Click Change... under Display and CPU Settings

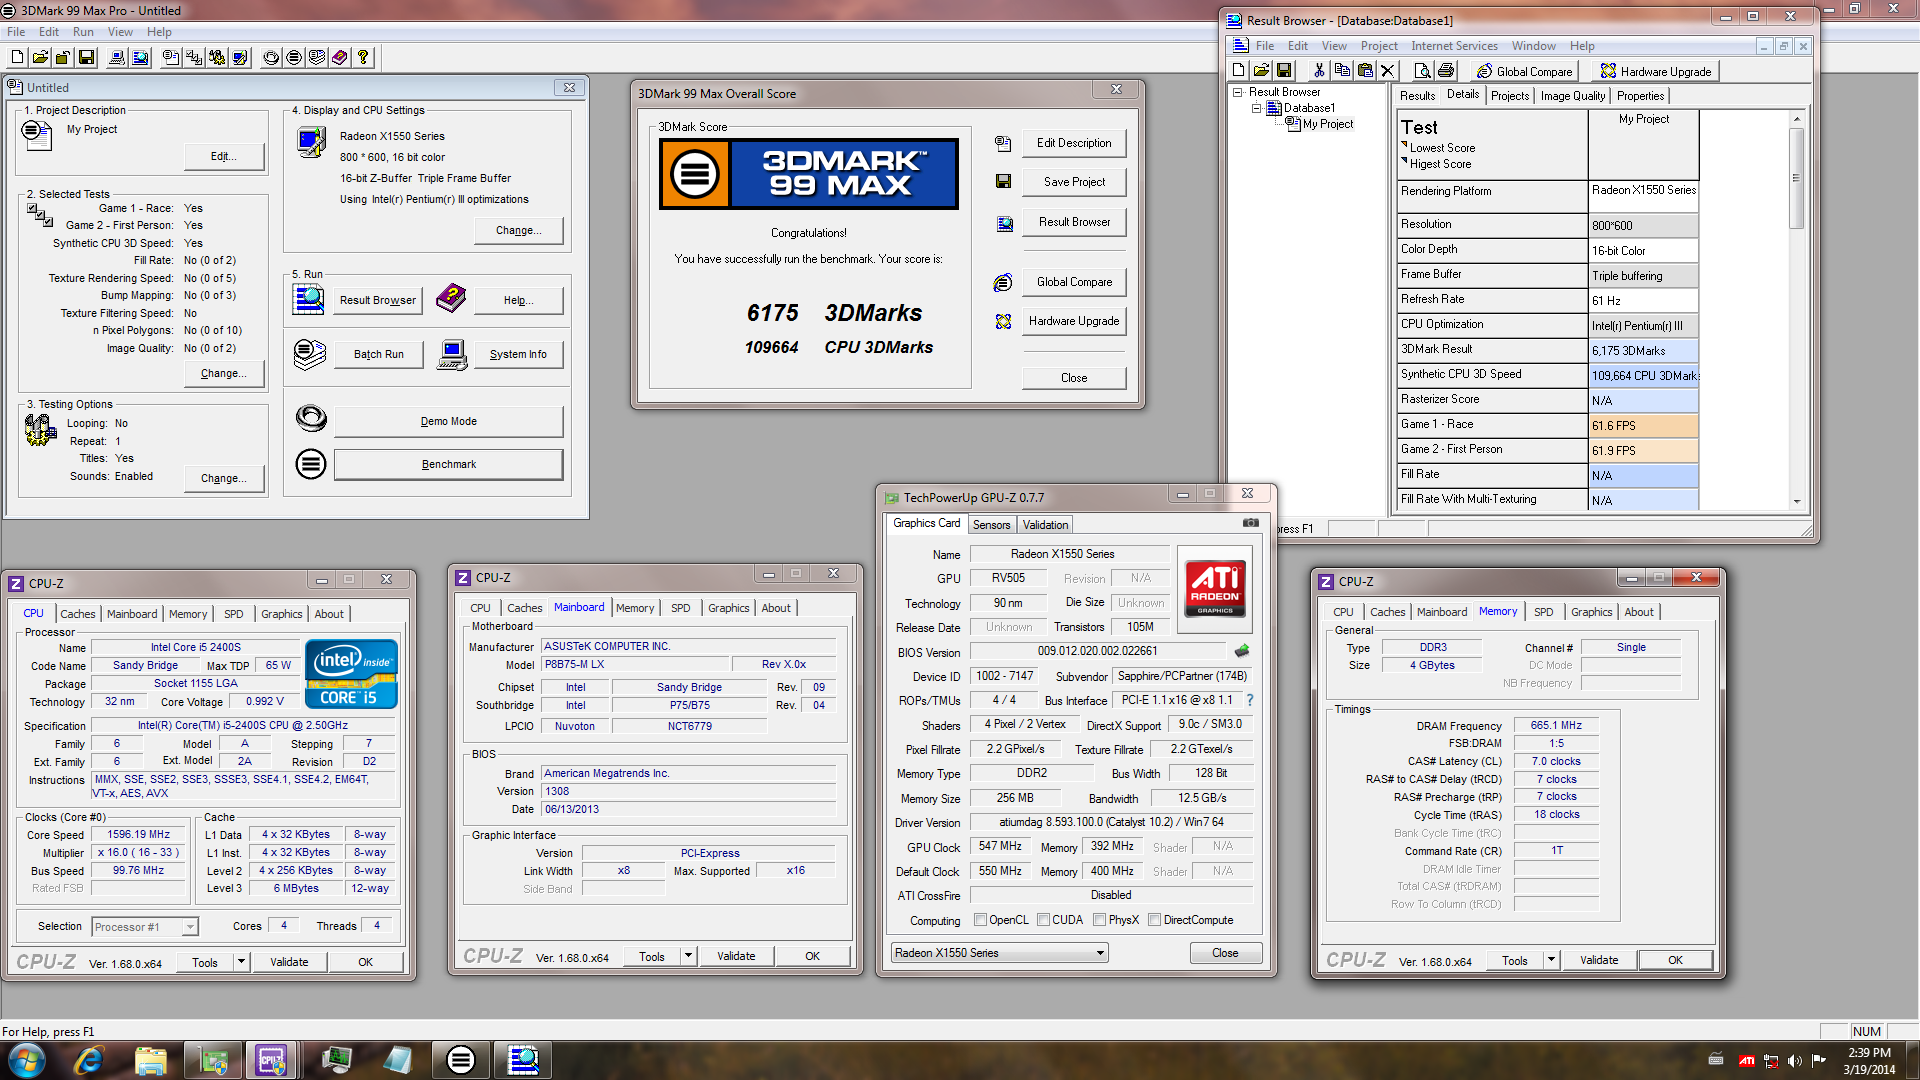click(518, 230)
